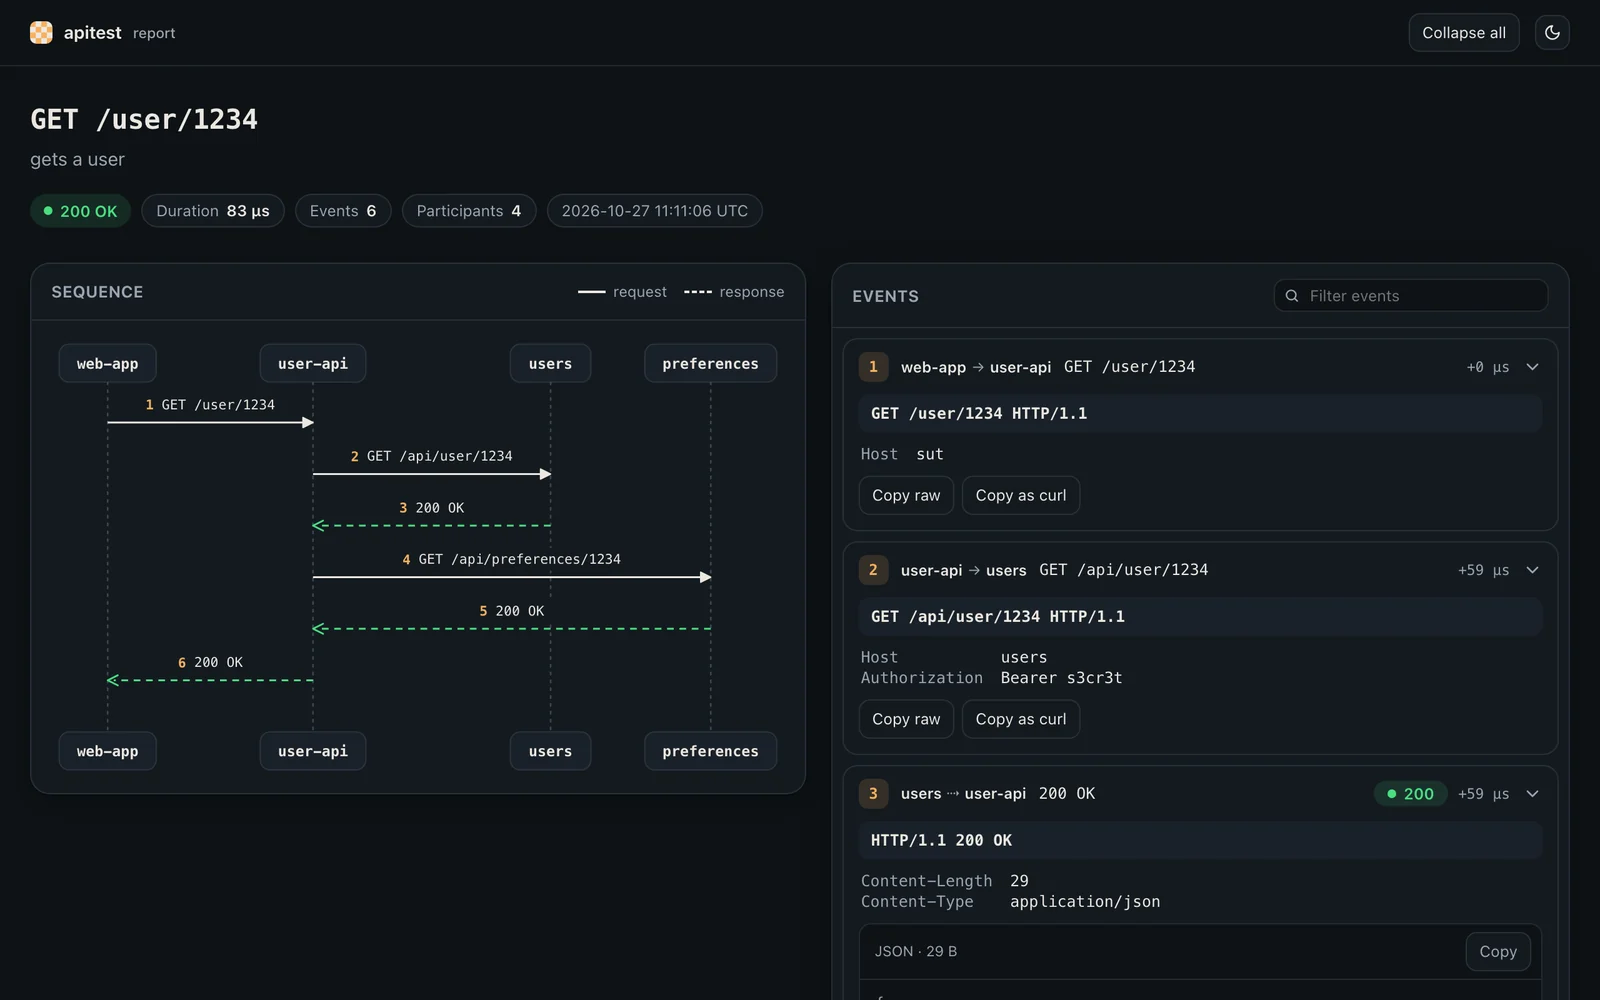This screenshot has width=1600, height=1000.
Task: Click sequence message '2 GET /api/user/1234'
Action: tap(431, 456)
